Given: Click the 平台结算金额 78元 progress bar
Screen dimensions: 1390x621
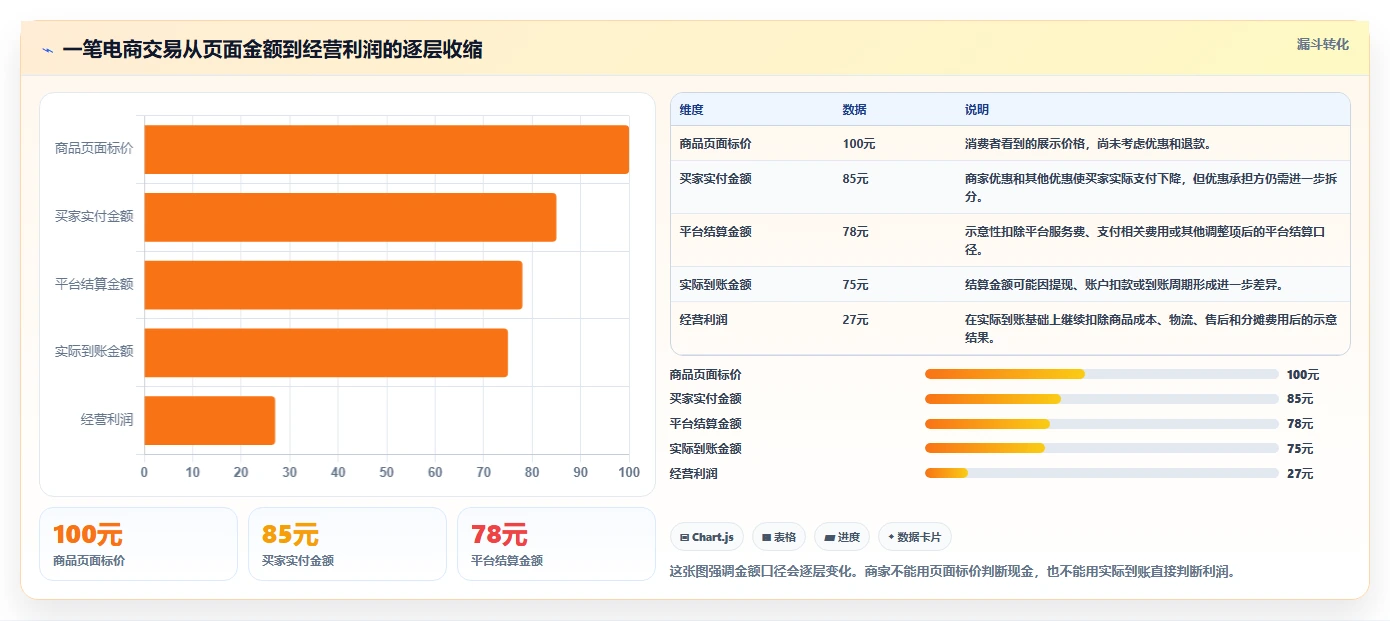Looking at the screenshot, I should pyautogui.click(x=1101, y=424).
